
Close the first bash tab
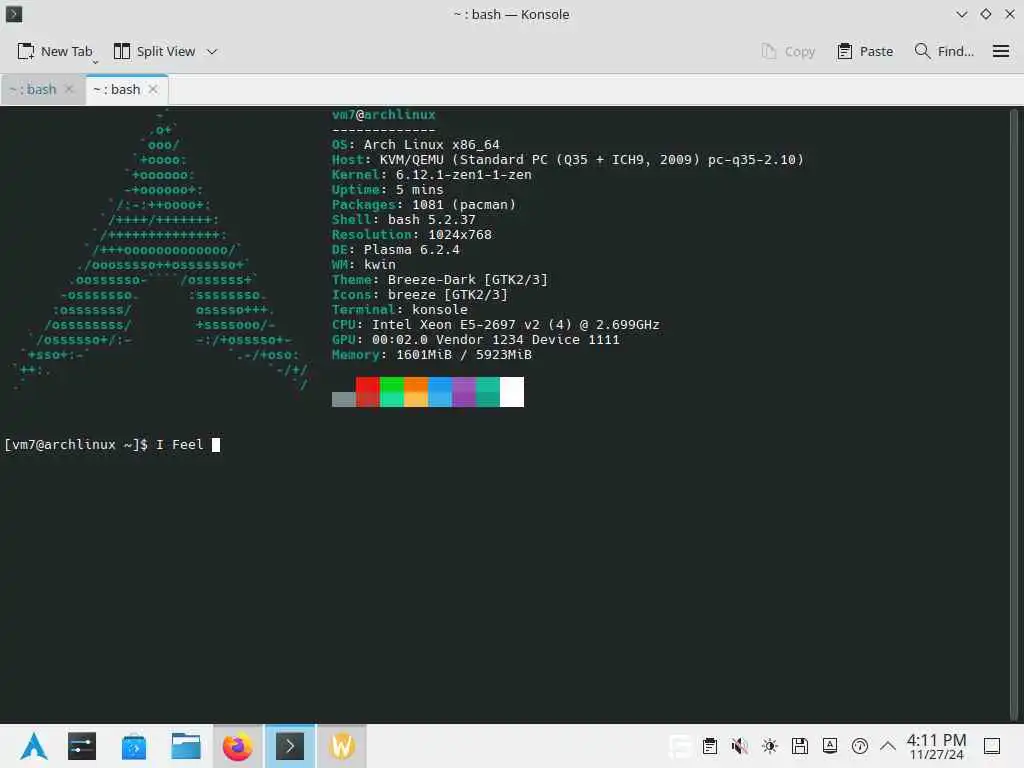pyautogui.click(x=69, y=89)
